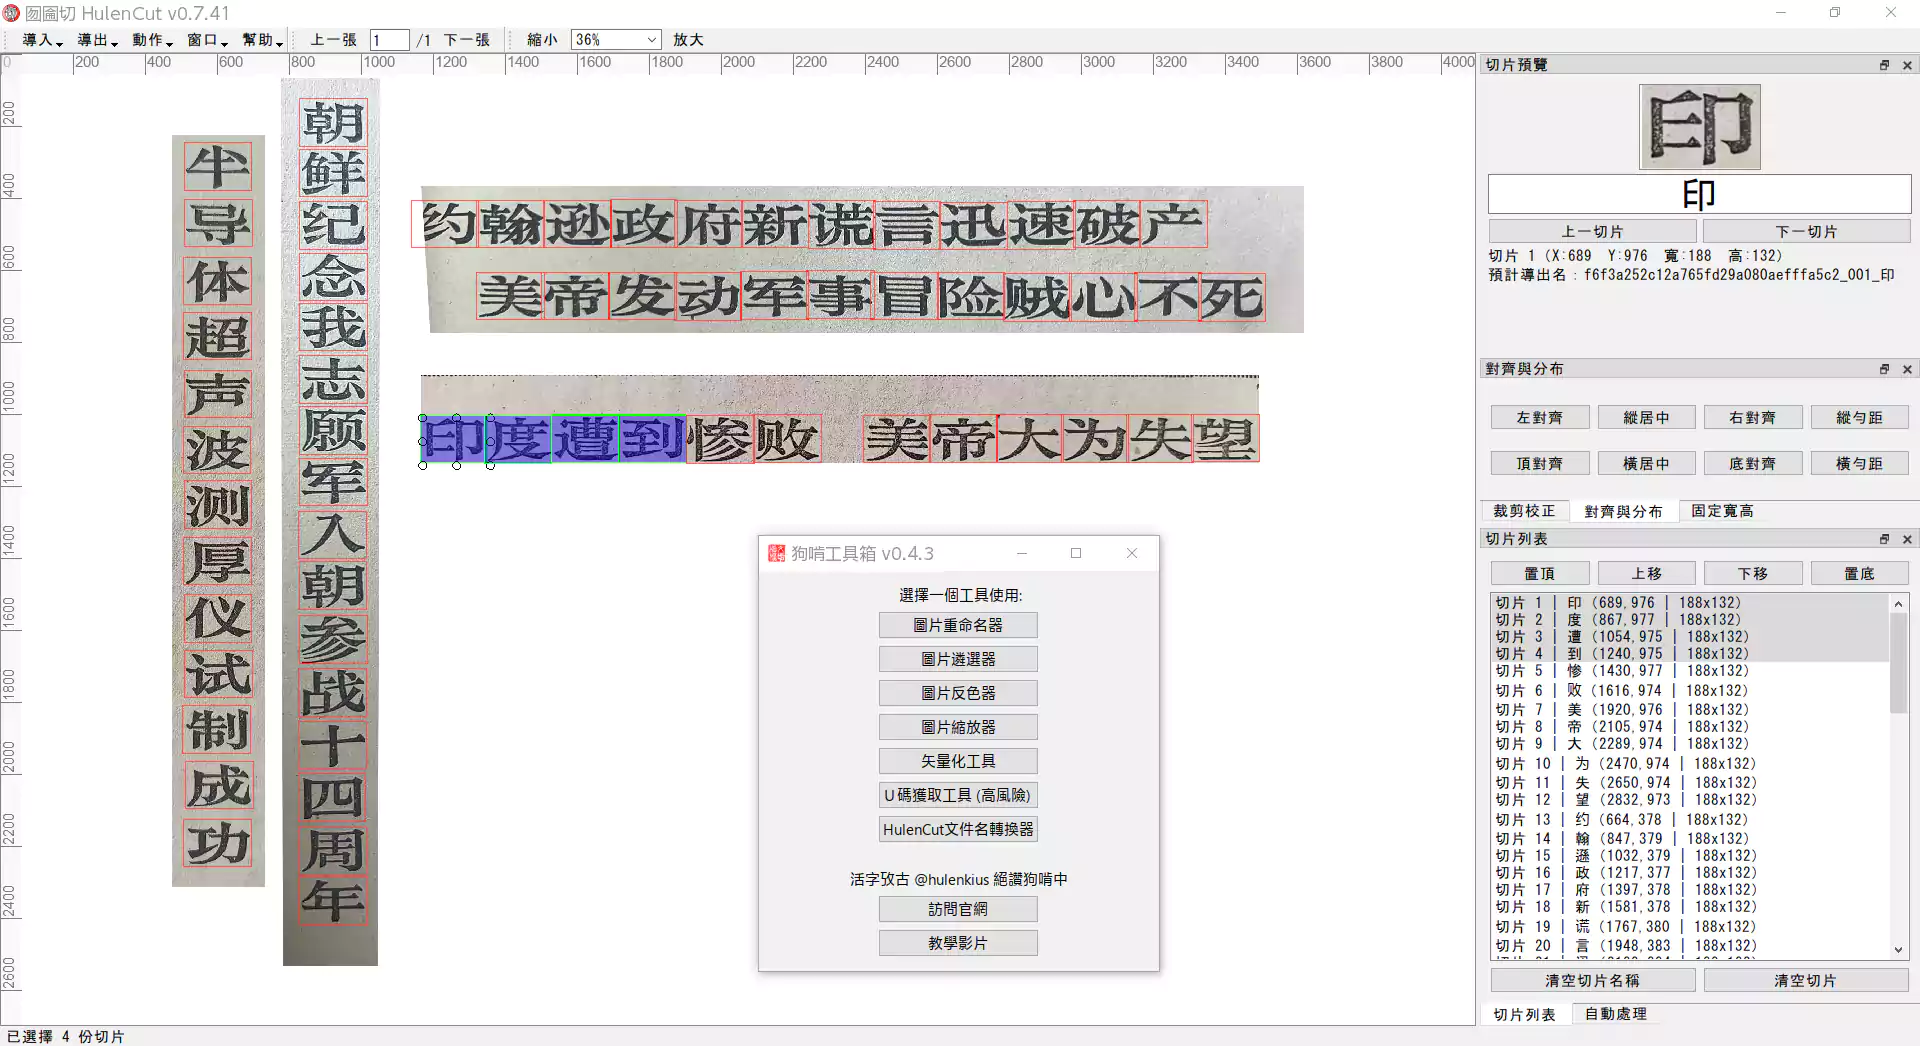The width and height of the screenshot is (1920, 1046).
Task: Zoom out with 縮小 button
Action: [542, 40]
